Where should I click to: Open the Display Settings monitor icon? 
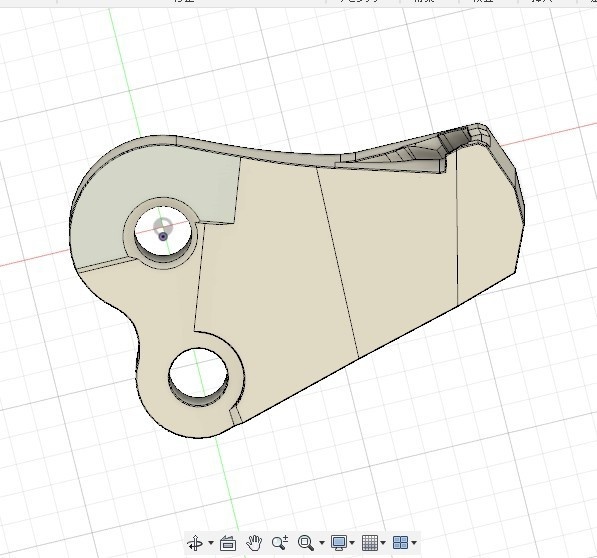(x=339, y=543)
